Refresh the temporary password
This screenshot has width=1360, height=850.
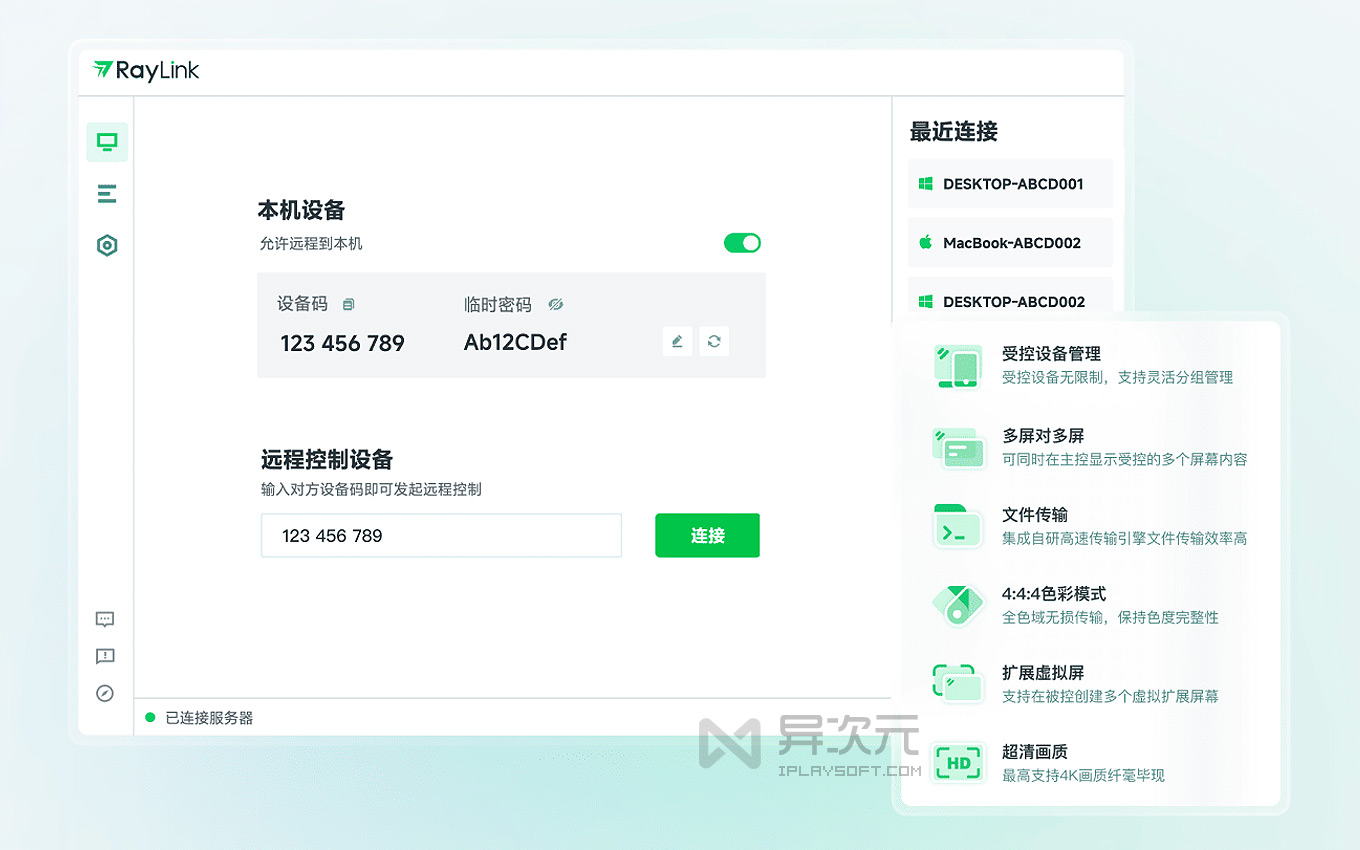click(714, 341)
